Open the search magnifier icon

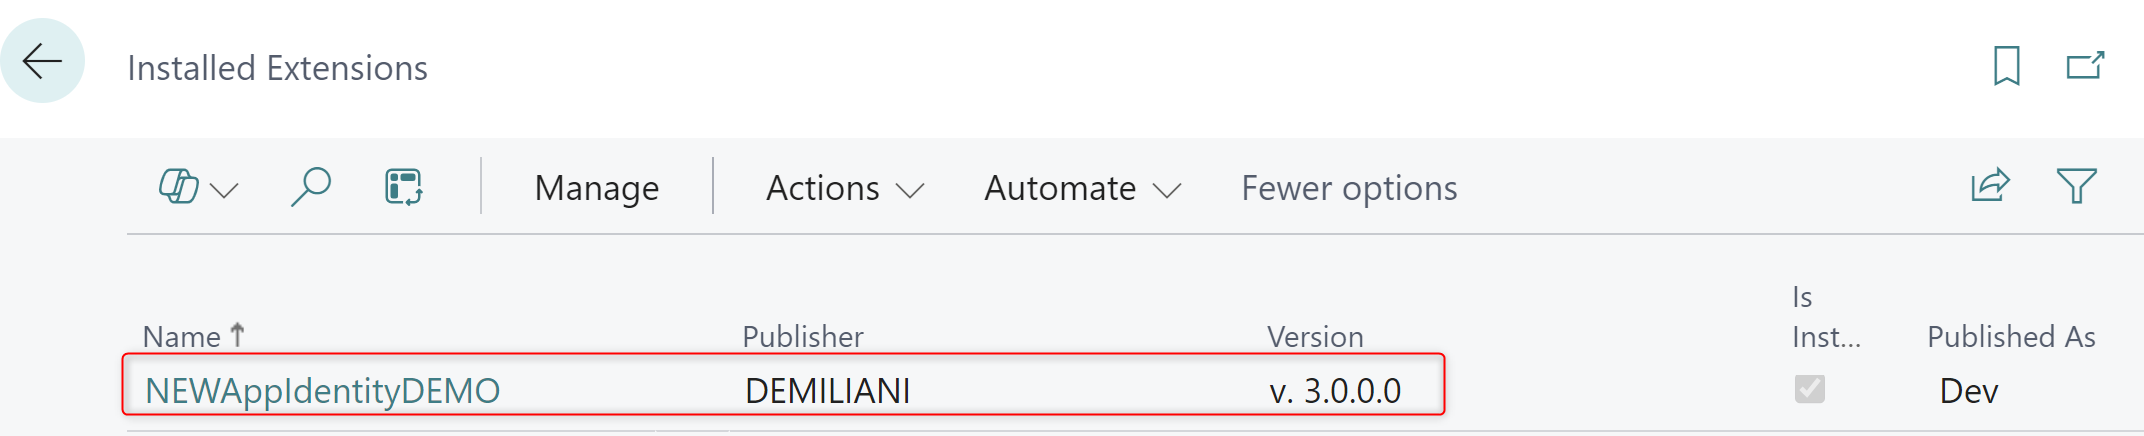(311, 187)
